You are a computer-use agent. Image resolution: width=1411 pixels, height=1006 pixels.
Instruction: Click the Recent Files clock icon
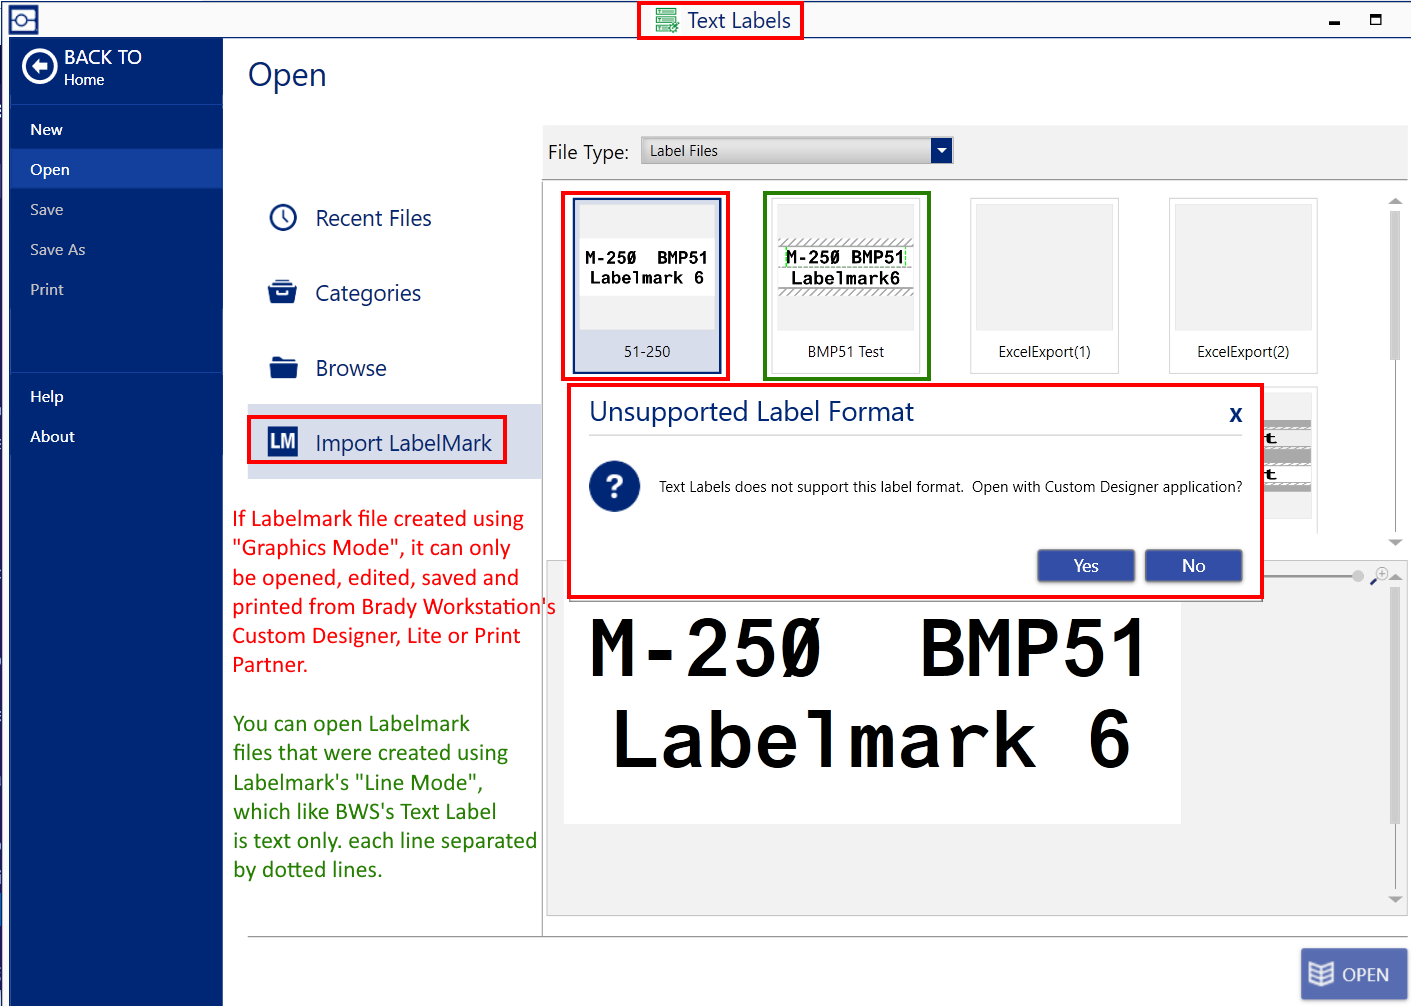click(283, 218)
